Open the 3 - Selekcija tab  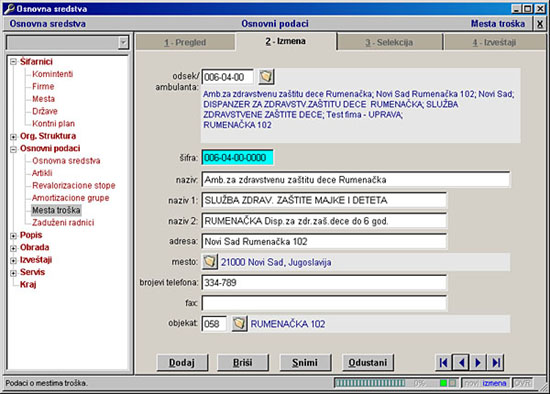click(x=389, y=42)
